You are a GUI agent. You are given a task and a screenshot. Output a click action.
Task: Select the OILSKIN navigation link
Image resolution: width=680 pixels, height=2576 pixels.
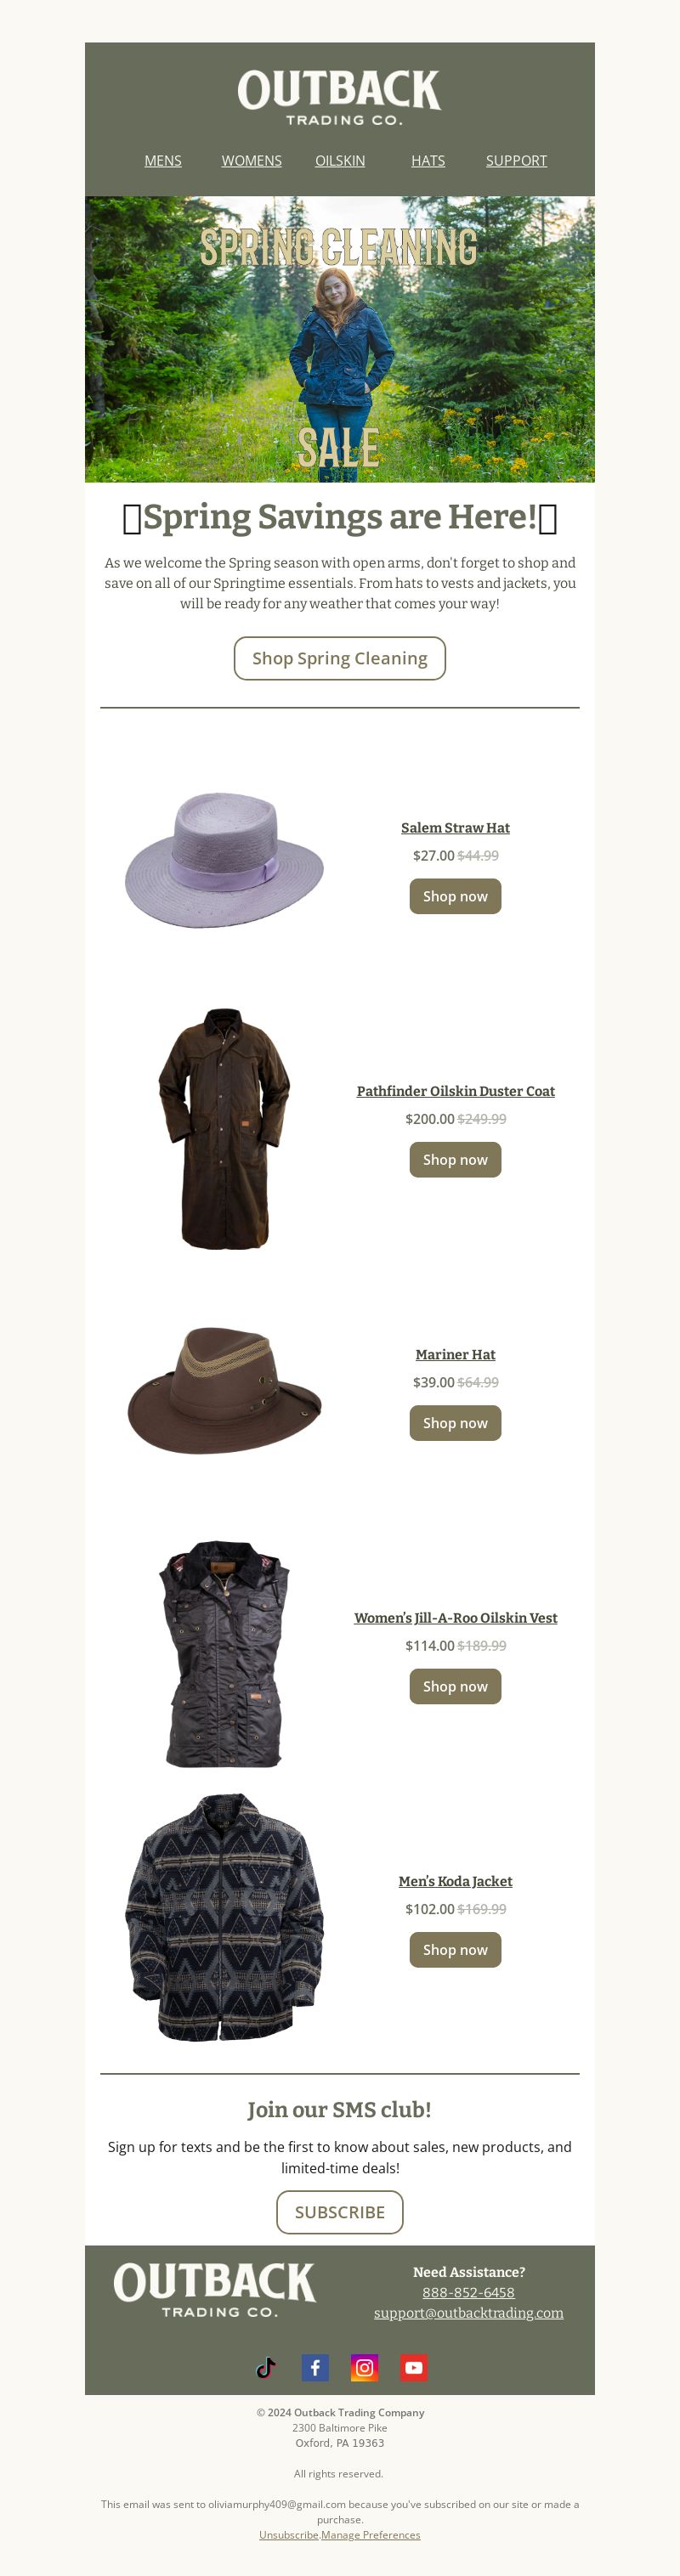click(x=340, y=161)
